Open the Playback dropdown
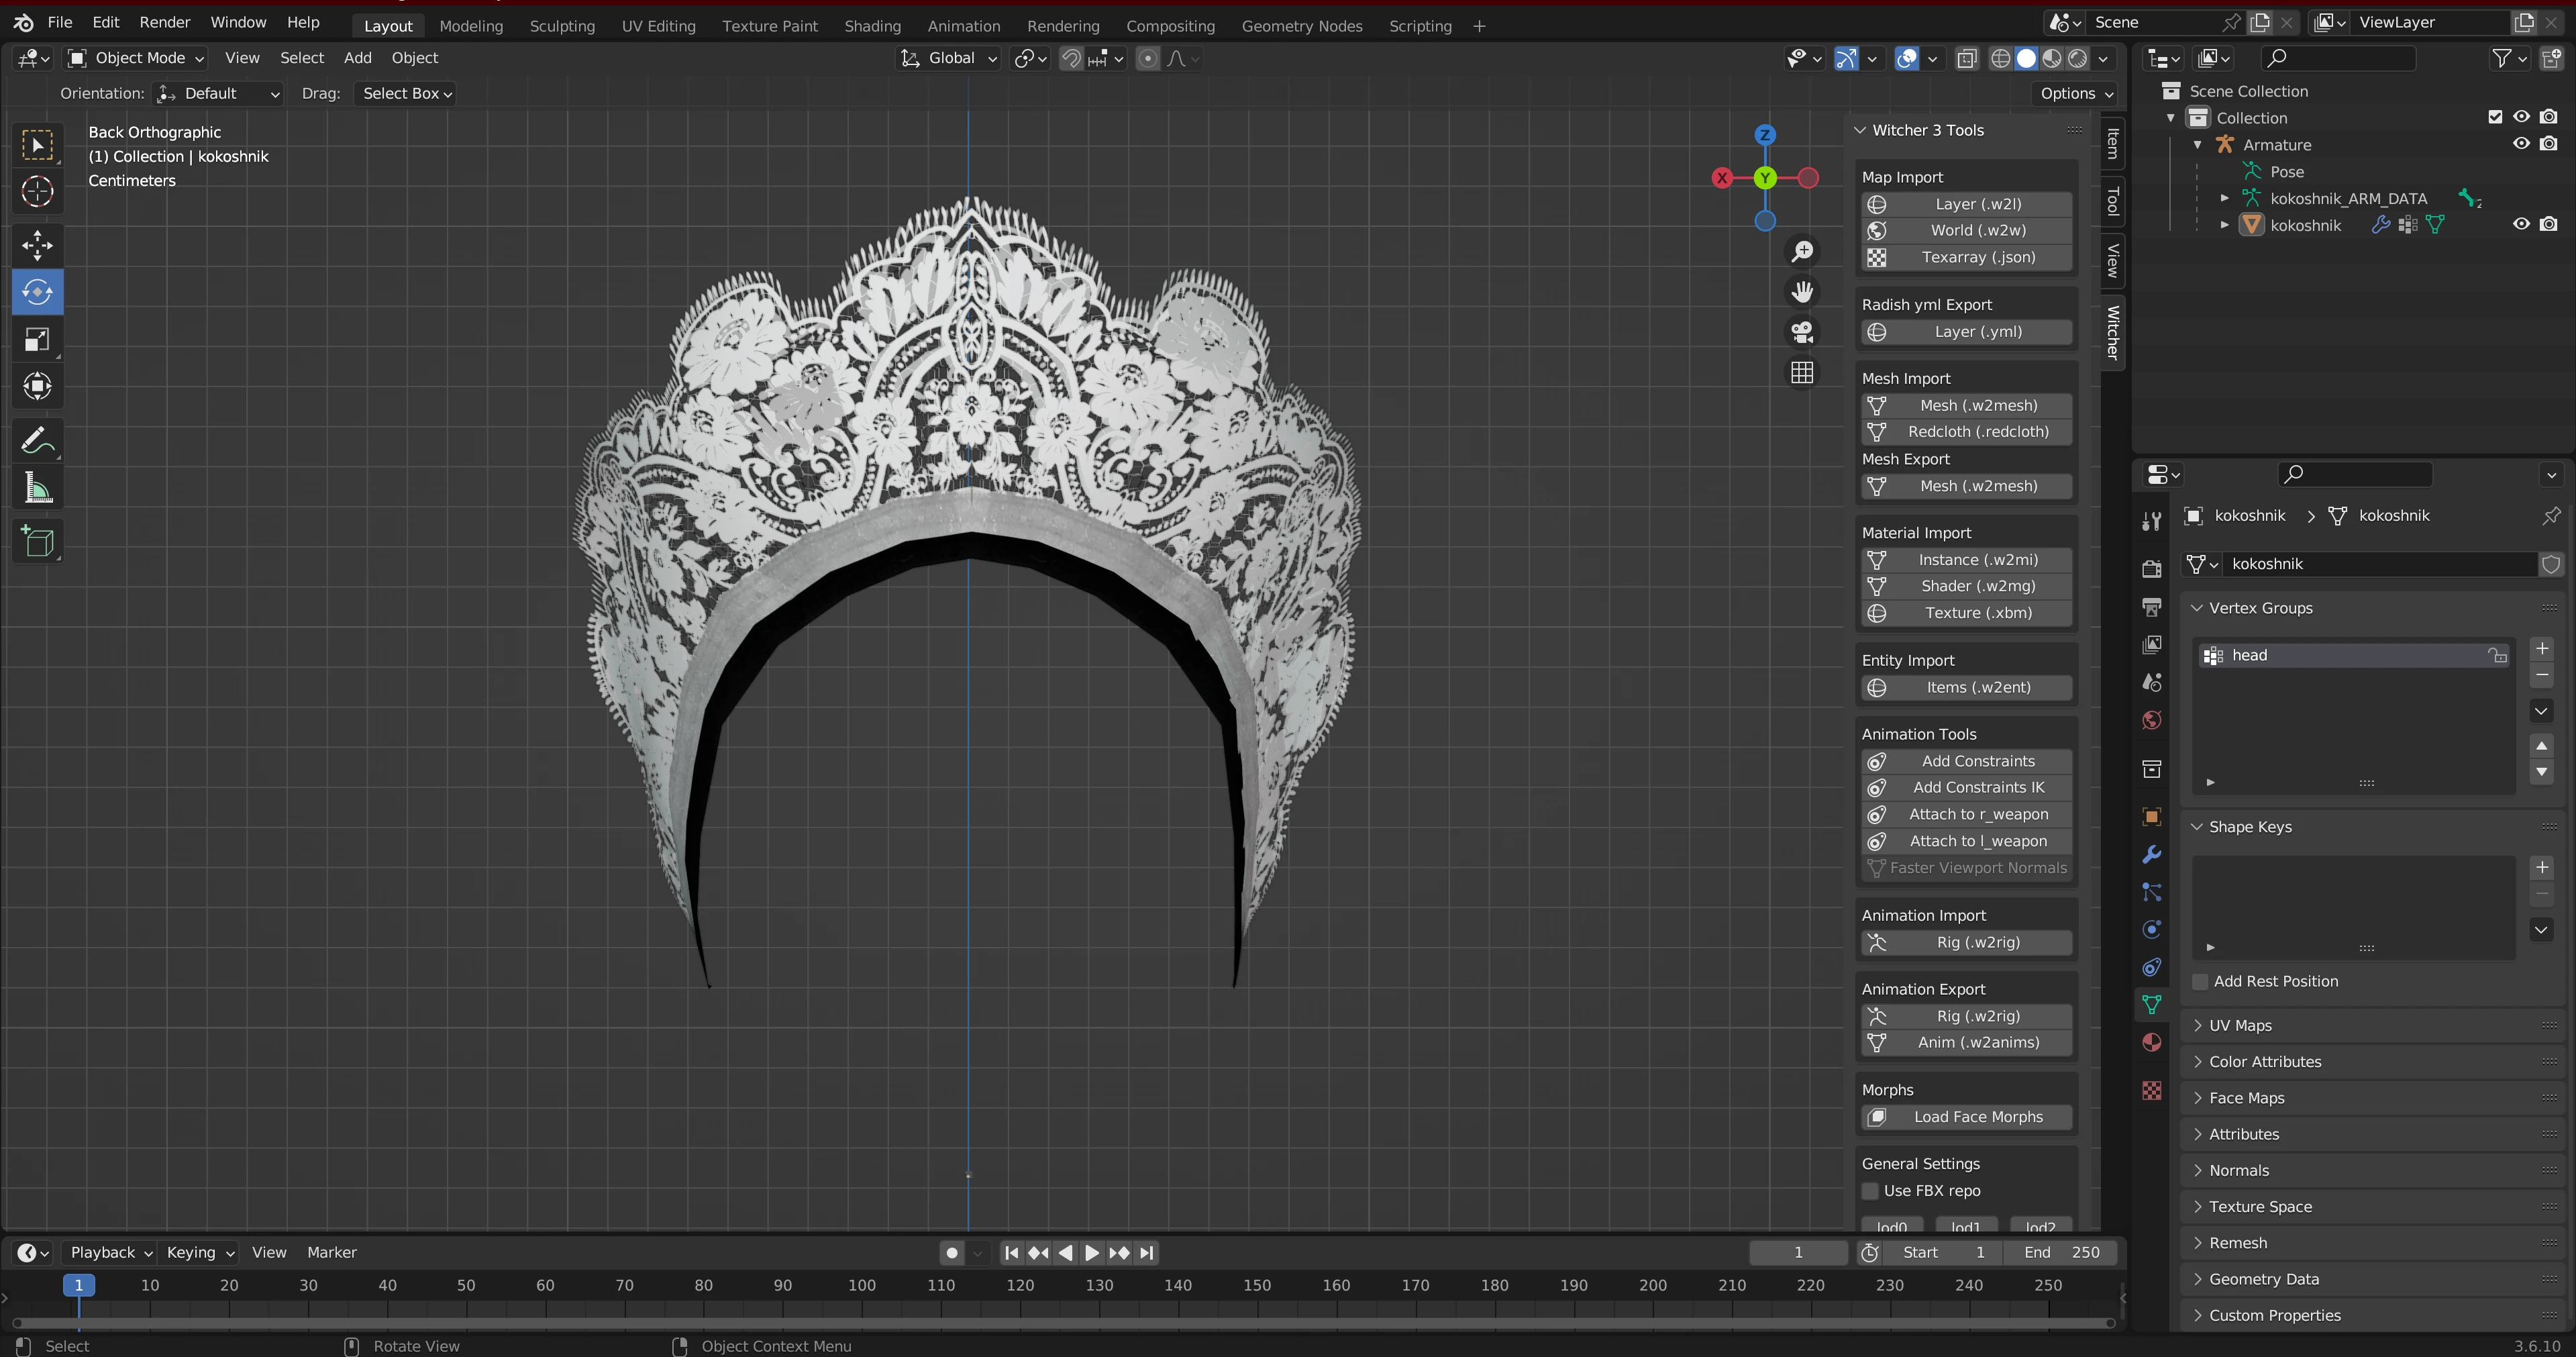Image resolution: width=2576 pixels, height=1357 pixels. pyautogui.click(x=110, y=1253)
